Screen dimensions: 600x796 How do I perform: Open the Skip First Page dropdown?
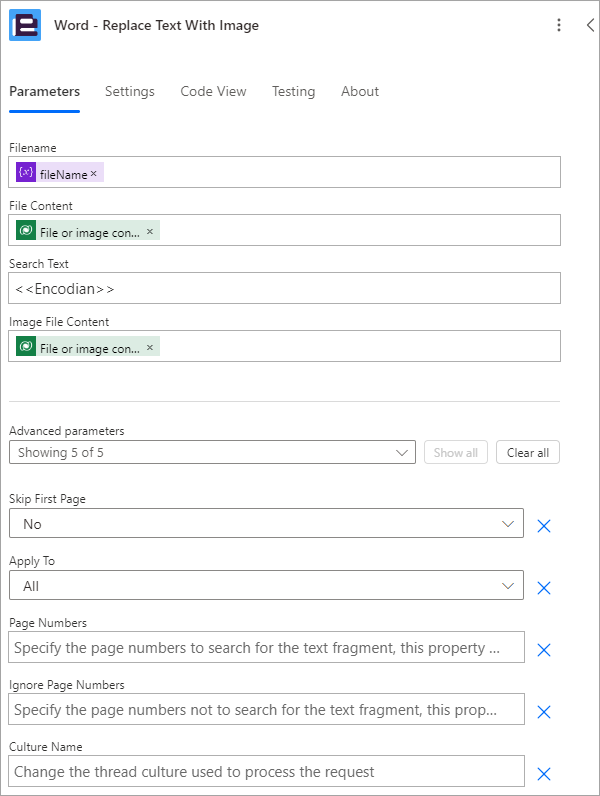pyautogui.click(x=266, y=523)
